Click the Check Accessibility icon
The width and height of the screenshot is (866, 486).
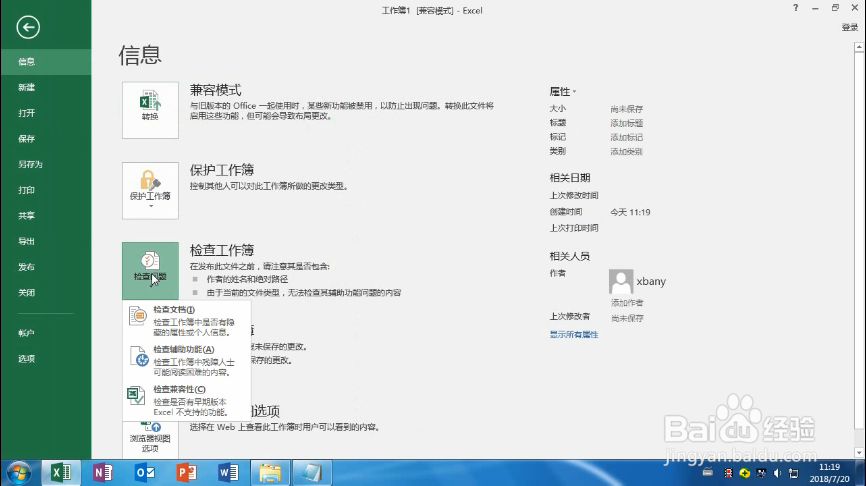tap(139, 356)
